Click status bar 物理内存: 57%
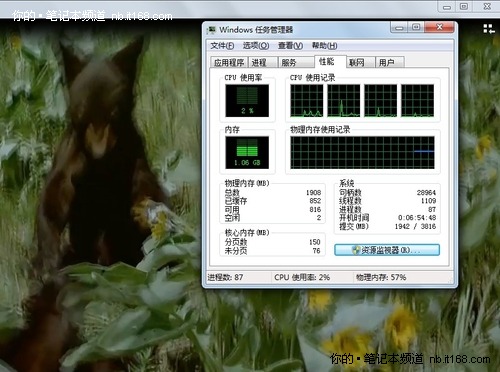 point(381,277)
